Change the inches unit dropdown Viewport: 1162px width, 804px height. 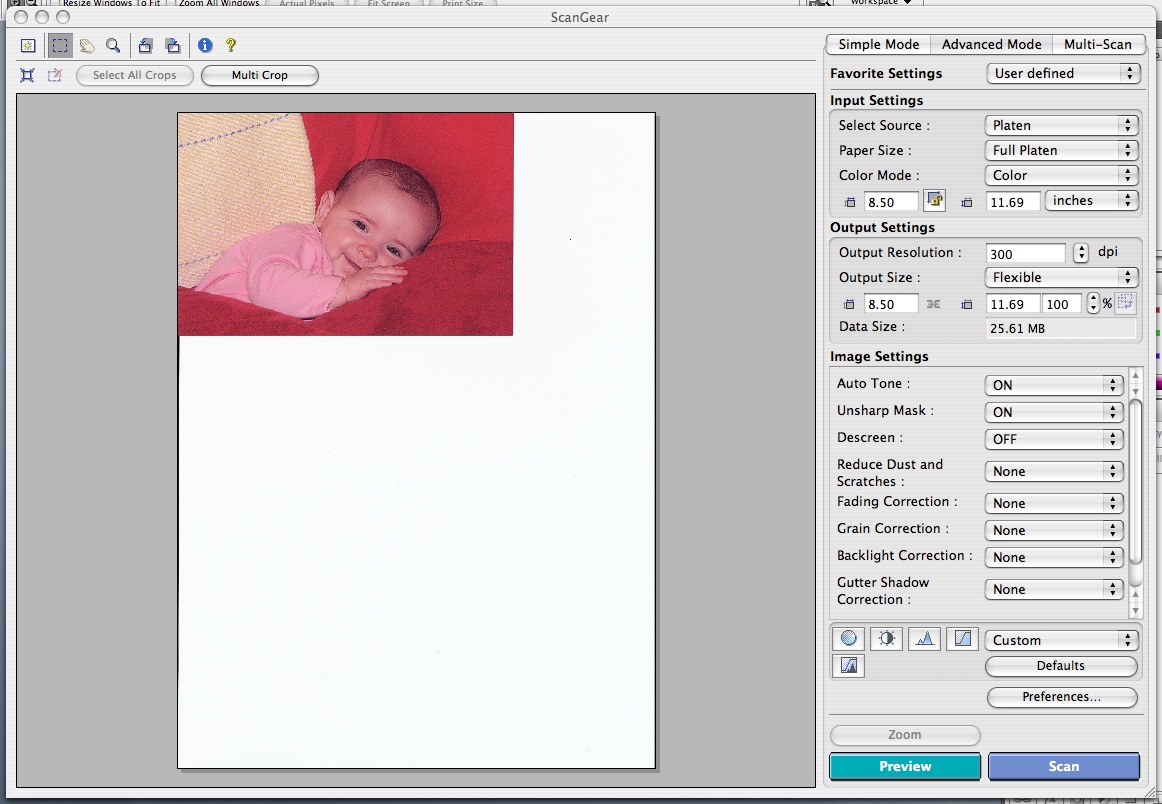(x=1091, y=201)
